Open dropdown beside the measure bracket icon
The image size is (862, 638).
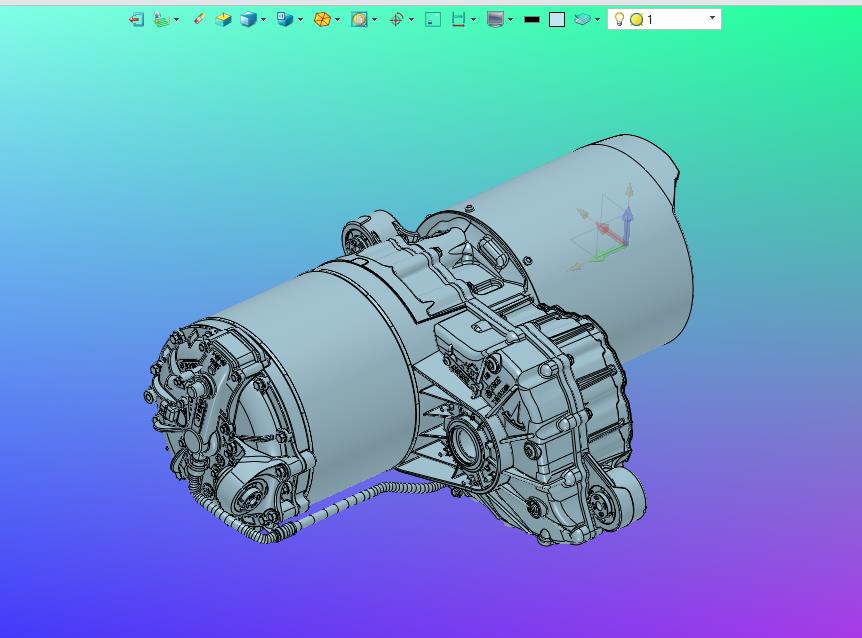473,20
